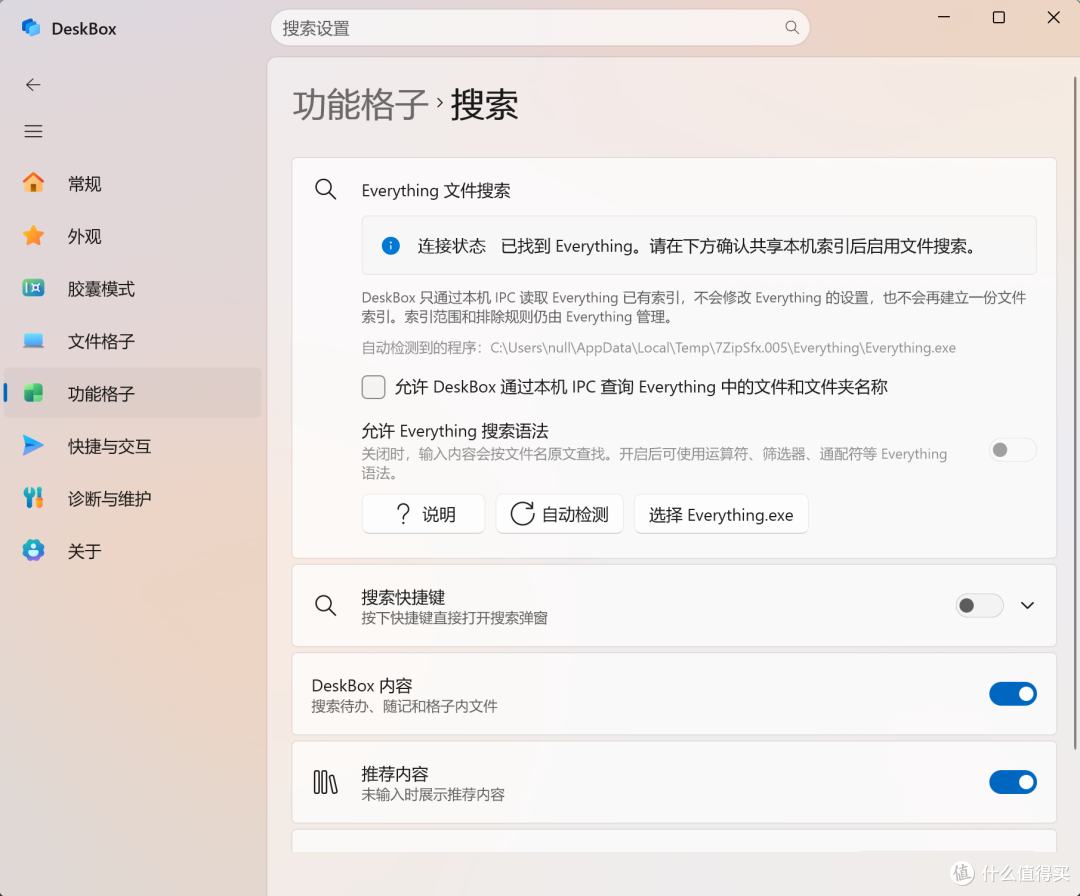Click 选择 Everything.exe button
The image size is (1080, 896).
pyautogui.click(x=721, y=514)
